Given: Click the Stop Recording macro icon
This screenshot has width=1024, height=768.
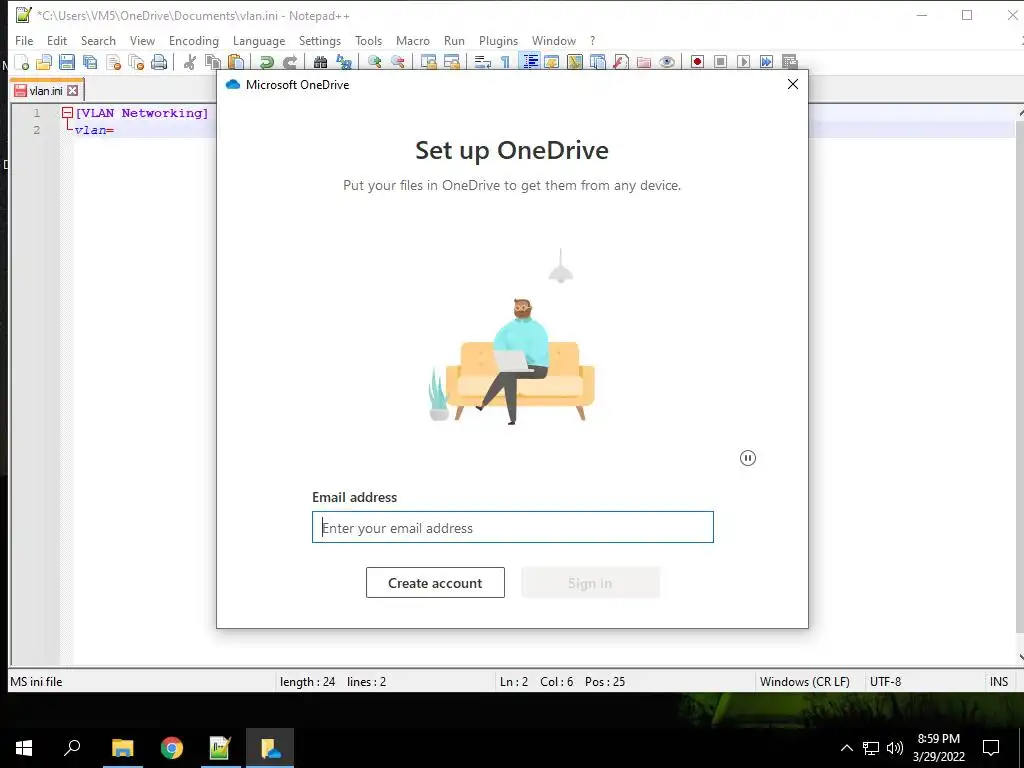Looking at the screenshot, I should point(720,62).
